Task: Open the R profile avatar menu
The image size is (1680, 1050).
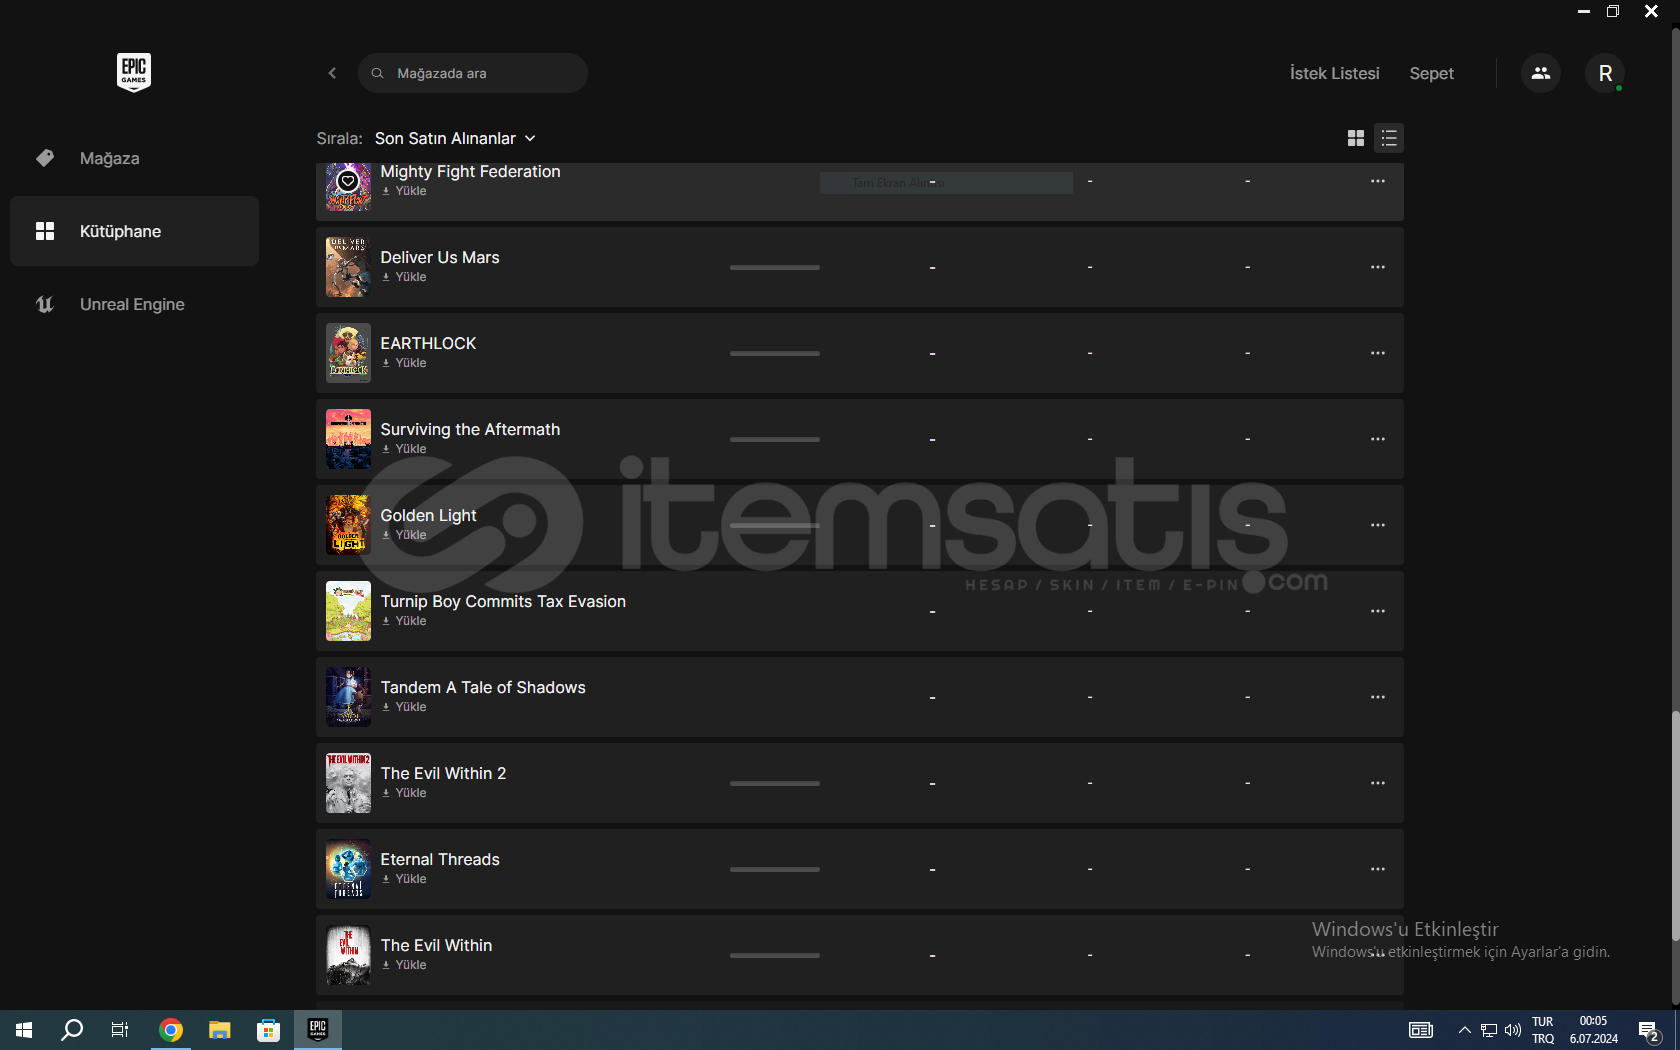Action: [1605, 73]
